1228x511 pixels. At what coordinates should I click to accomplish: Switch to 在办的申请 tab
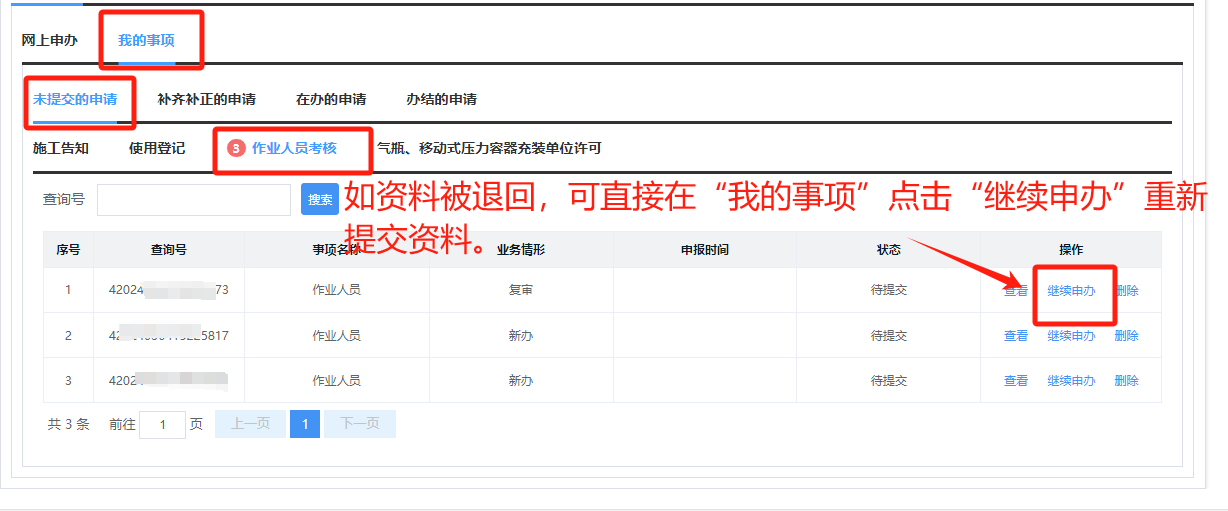331,99
